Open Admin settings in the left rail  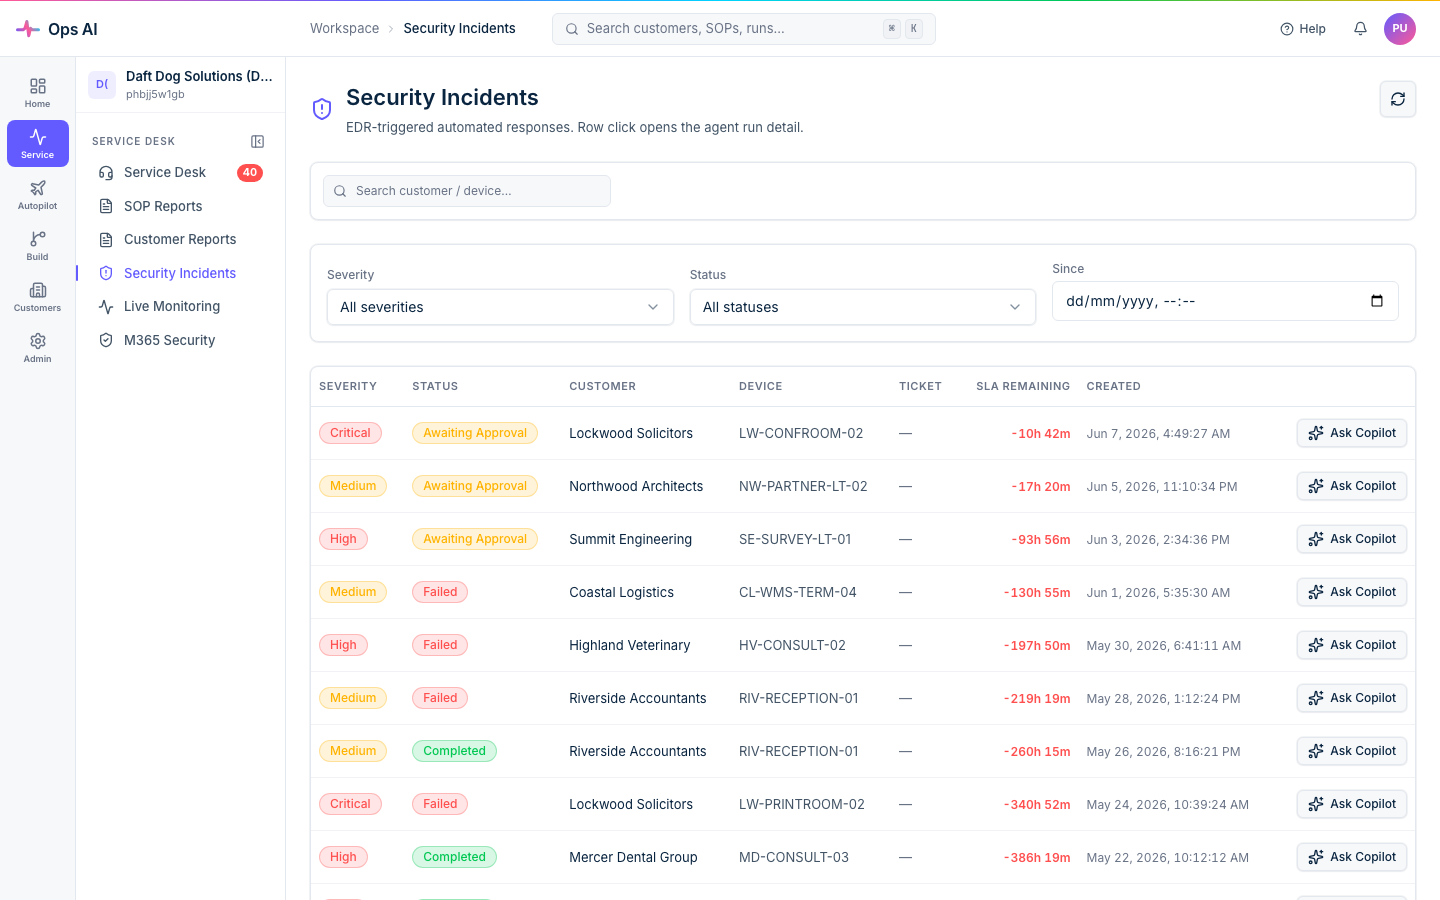coord(37,347)
